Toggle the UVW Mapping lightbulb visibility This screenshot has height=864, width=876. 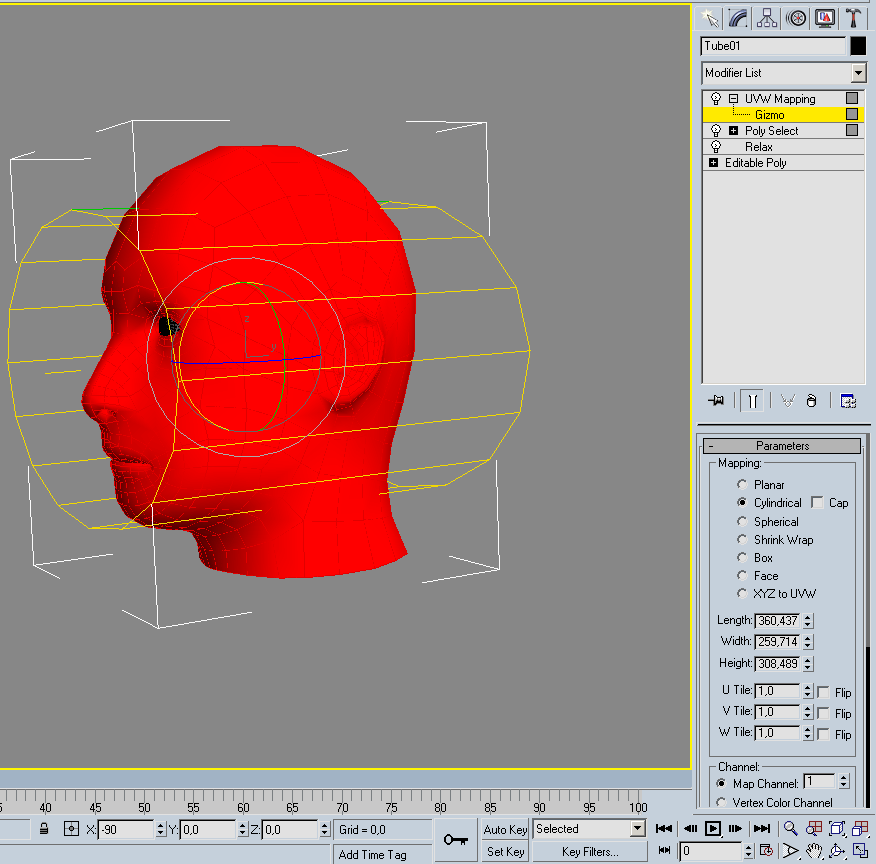click(x=716, y=99)
